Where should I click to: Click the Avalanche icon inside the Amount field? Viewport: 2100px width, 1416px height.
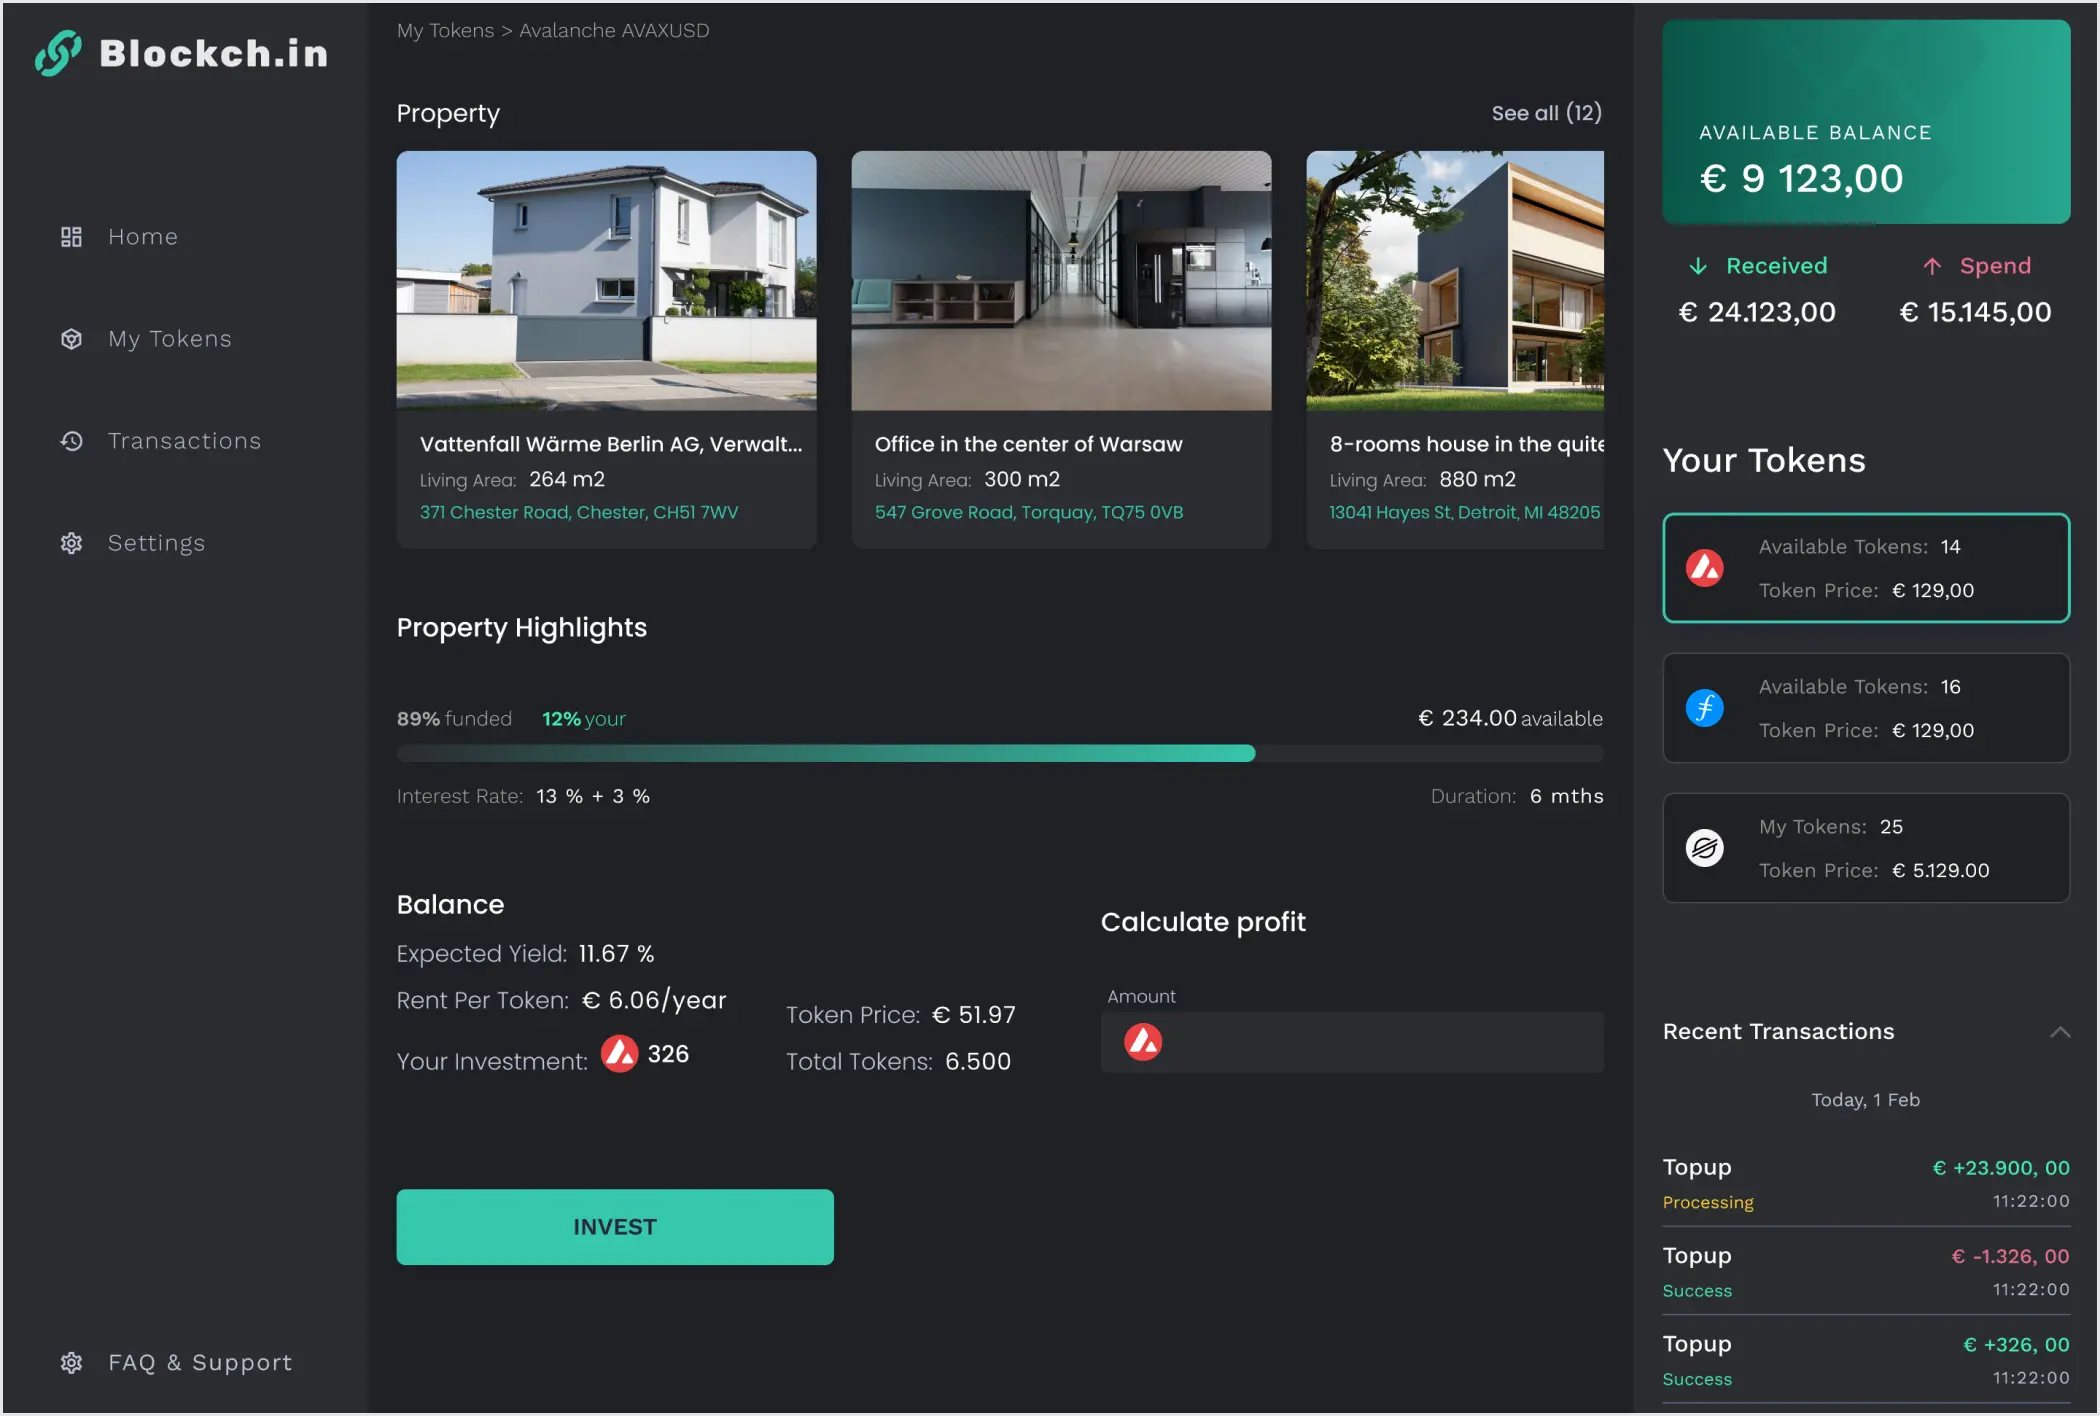[1141, 1042]
